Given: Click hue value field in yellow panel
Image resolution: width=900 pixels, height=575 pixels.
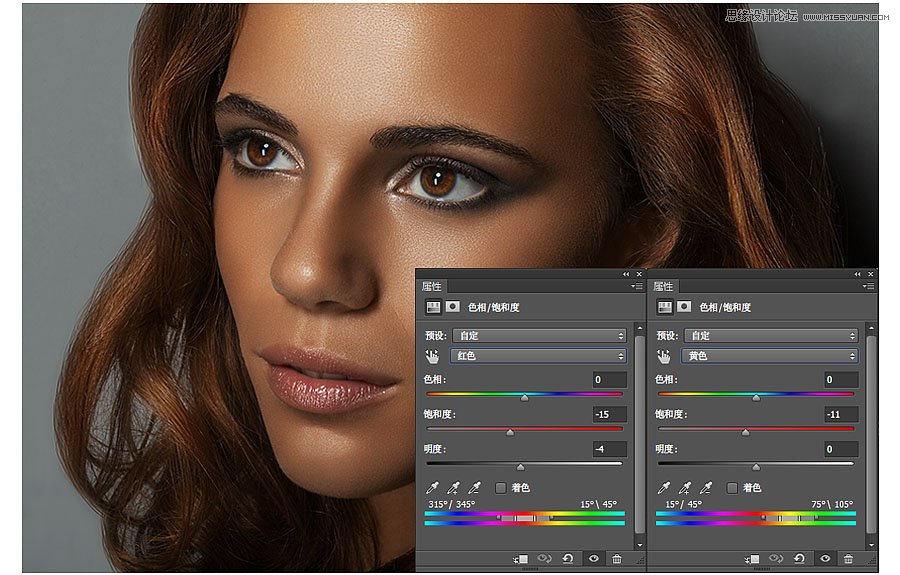Looking at the screenshot, I should pos(841,379).
